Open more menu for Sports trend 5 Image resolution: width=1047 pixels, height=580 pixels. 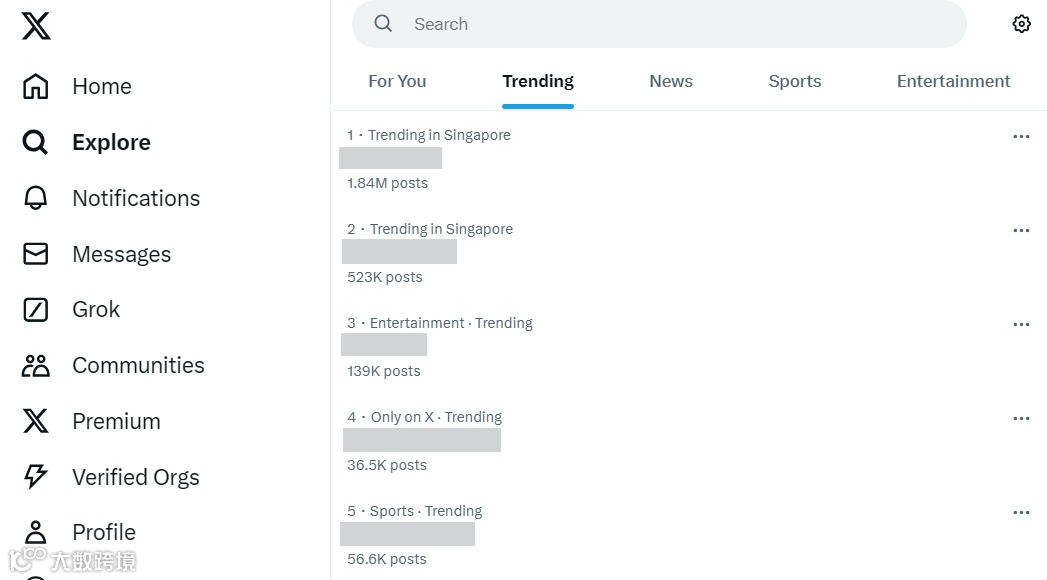click(x=1021, y=512)
